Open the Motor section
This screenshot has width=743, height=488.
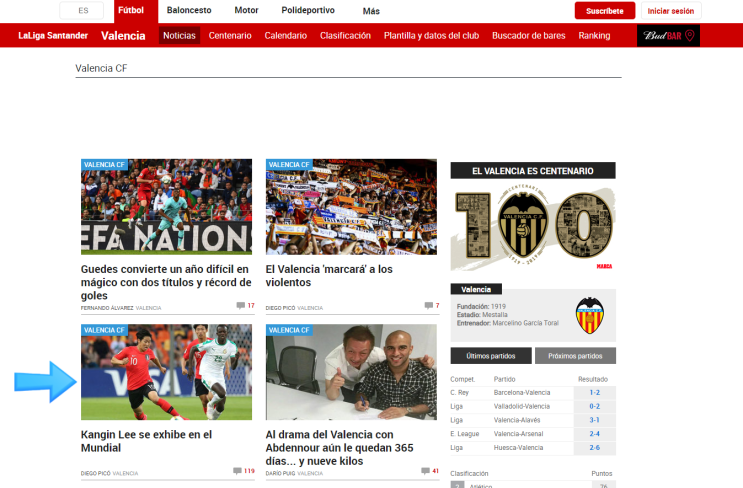(x=246, y=10)
